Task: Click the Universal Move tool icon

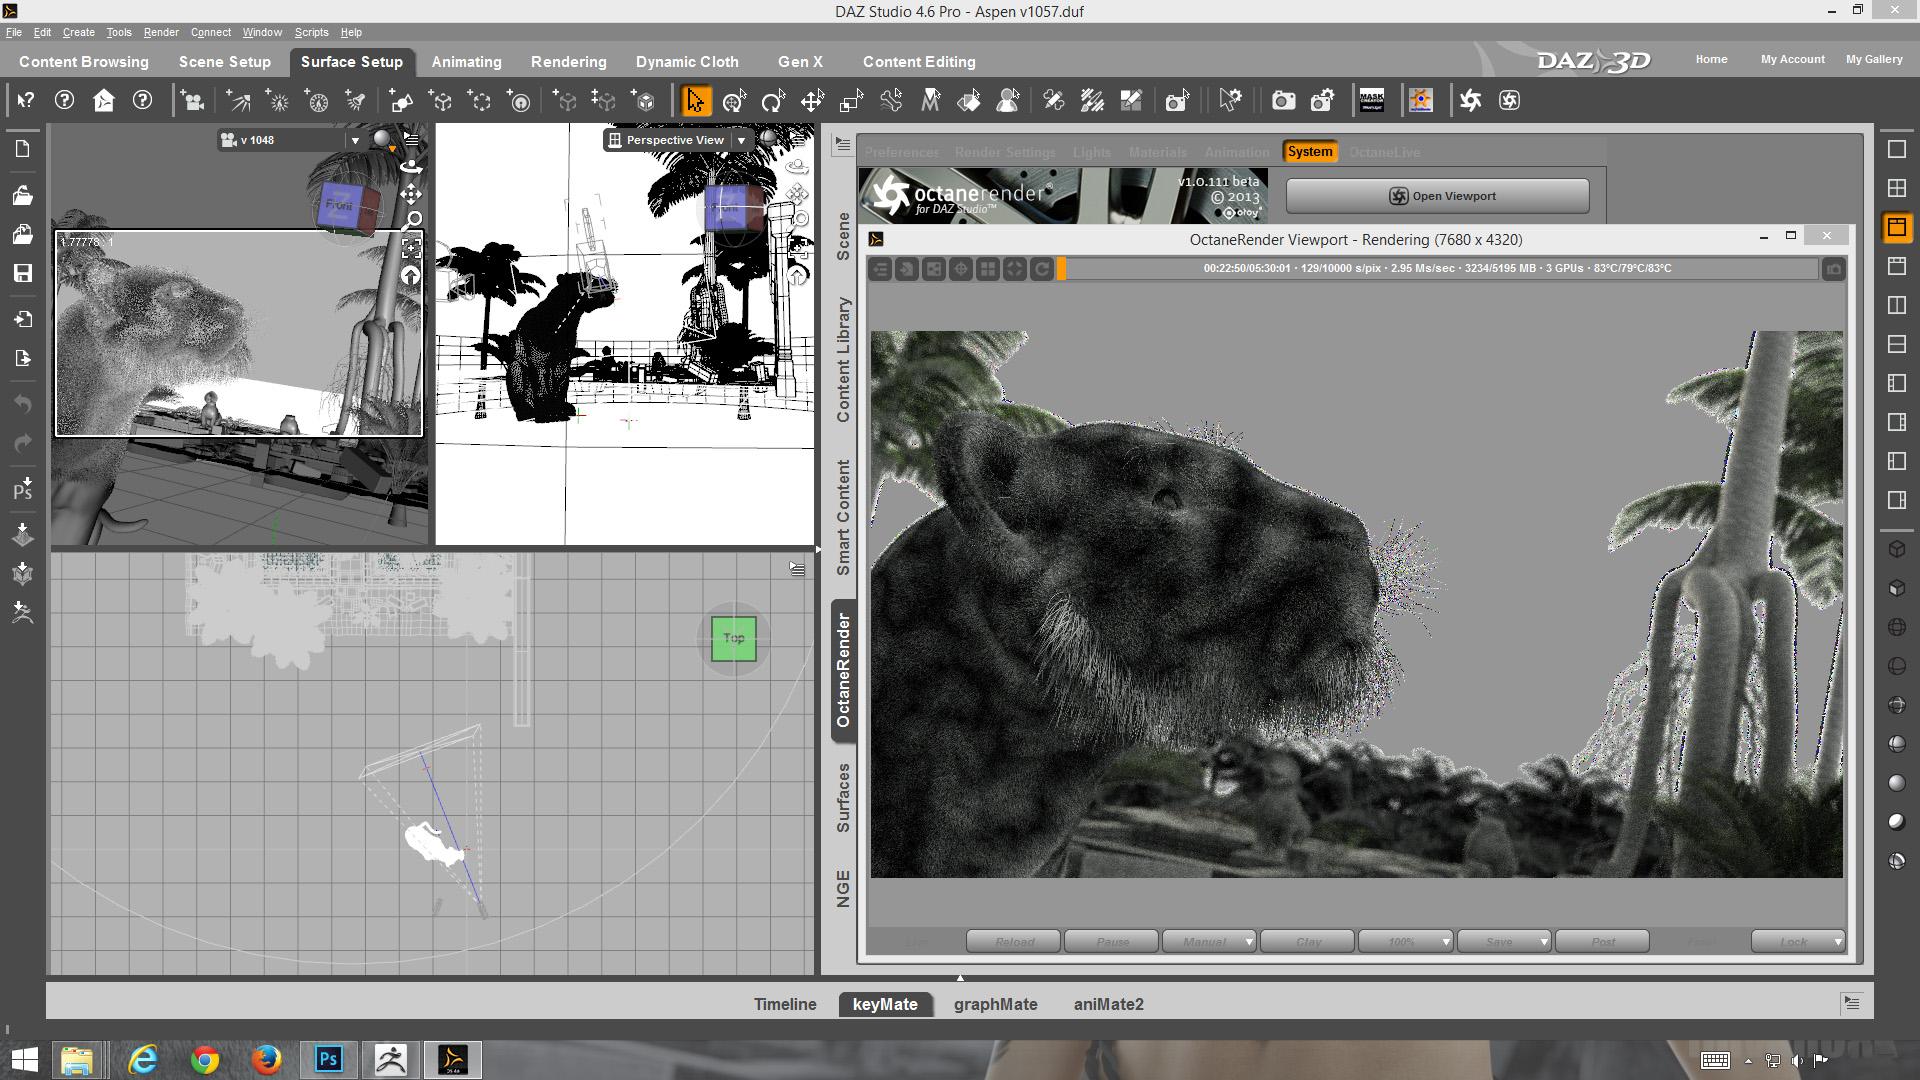Action: point(734,101)
